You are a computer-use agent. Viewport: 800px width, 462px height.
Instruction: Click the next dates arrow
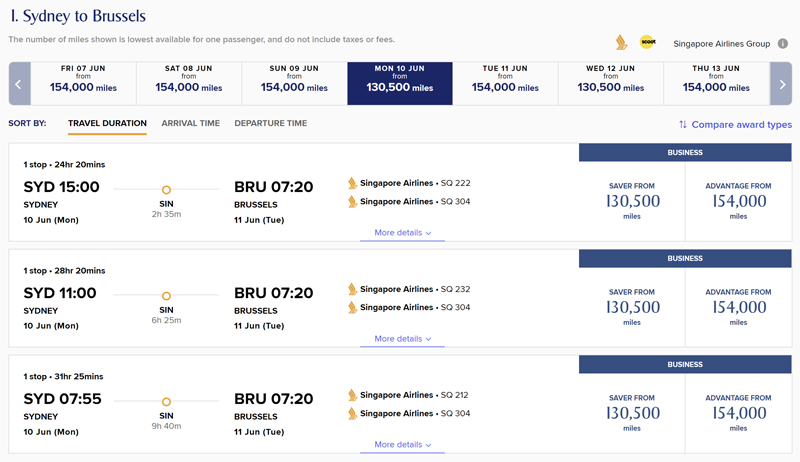tap(781, 84)
